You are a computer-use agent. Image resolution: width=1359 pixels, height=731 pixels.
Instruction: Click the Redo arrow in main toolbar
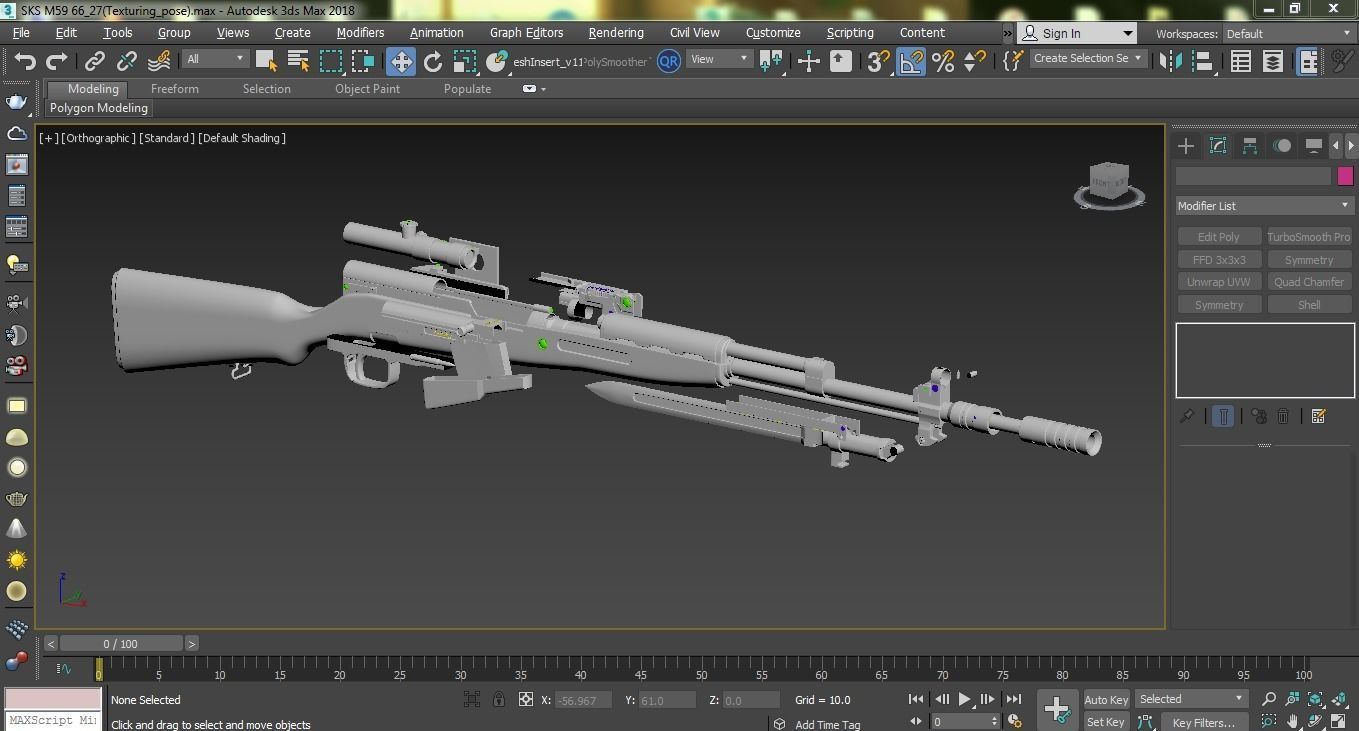(x=57, y=61)
